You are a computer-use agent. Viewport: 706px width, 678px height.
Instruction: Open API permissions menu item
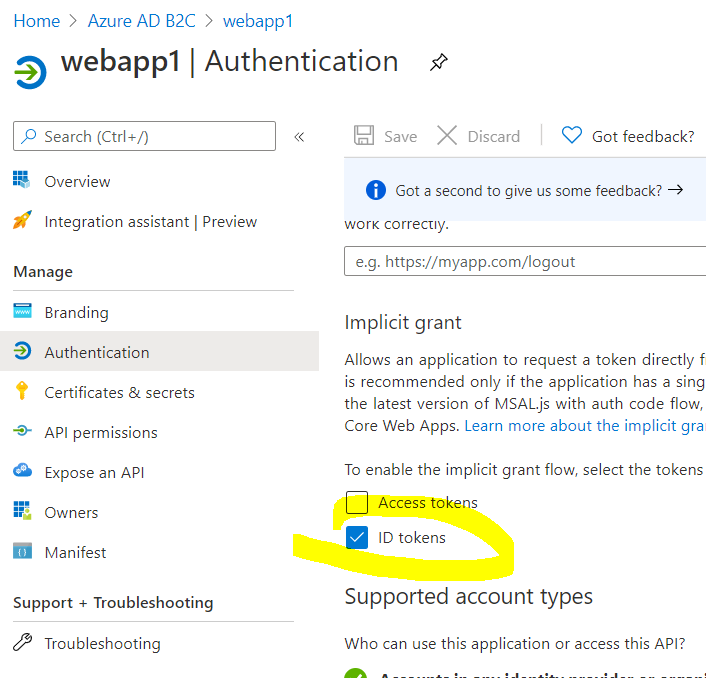click(101, 433)
